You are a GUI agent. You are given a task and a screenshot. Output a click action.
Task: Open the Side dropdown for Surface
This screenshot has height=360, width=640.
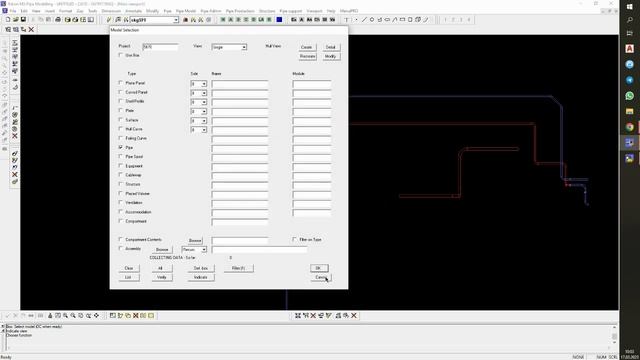[x=204, y=121]
